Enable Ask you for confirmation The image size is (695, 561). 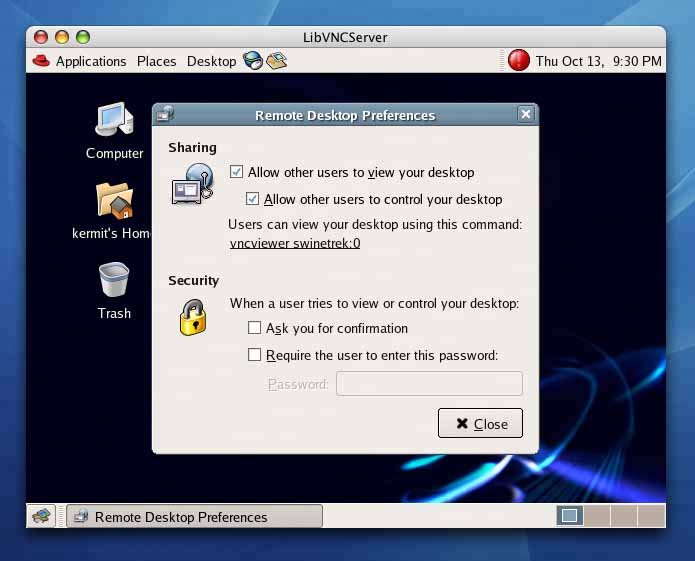click(x=254, y=328)
